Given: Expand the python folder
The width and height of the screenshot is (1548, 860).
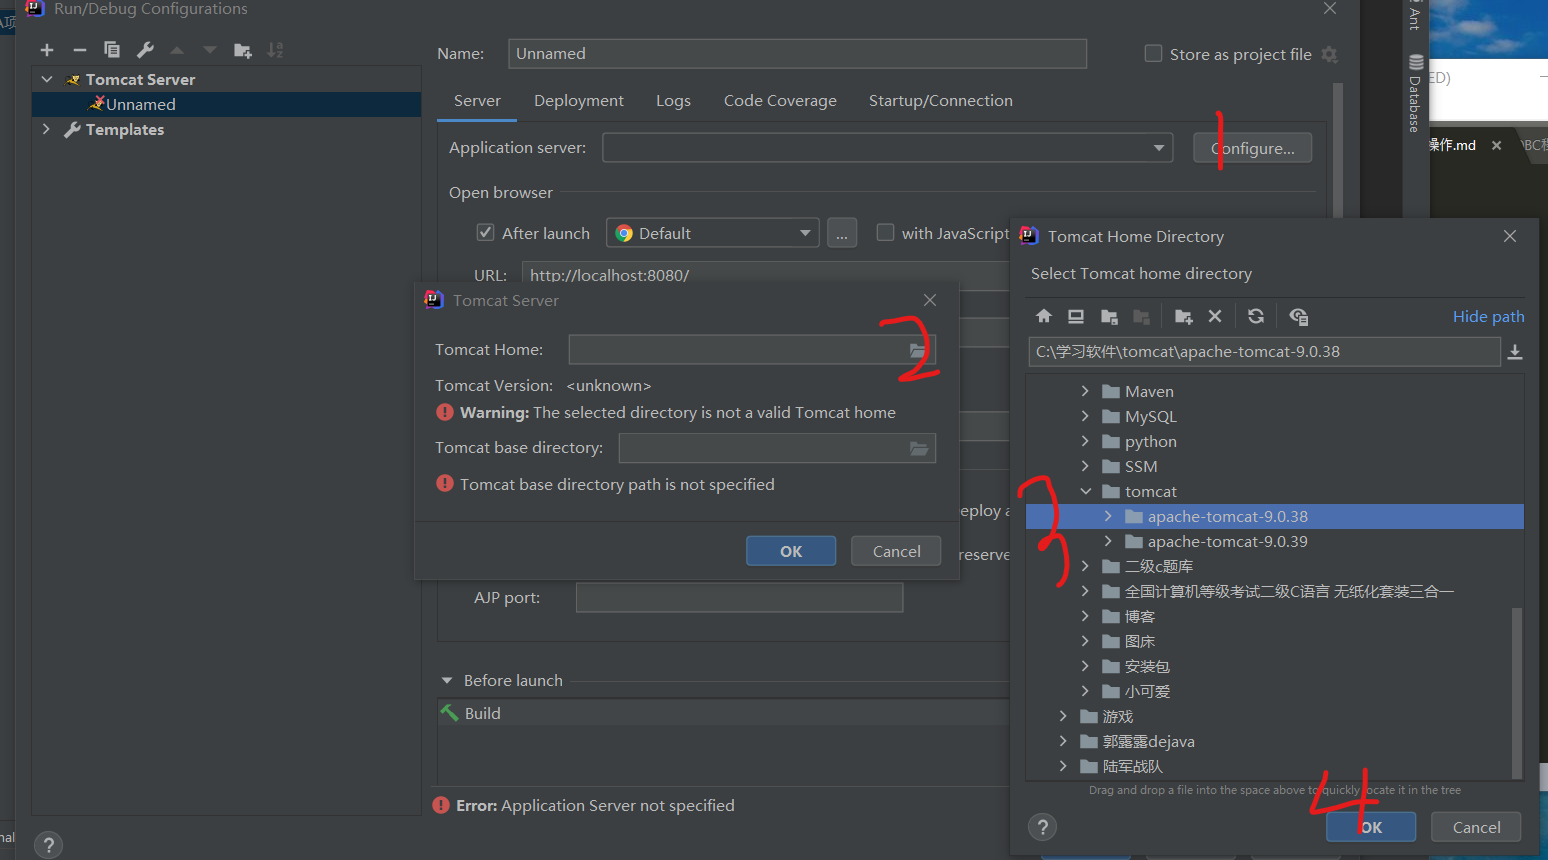Looking at the screenshot, I should click(1085, 441).
